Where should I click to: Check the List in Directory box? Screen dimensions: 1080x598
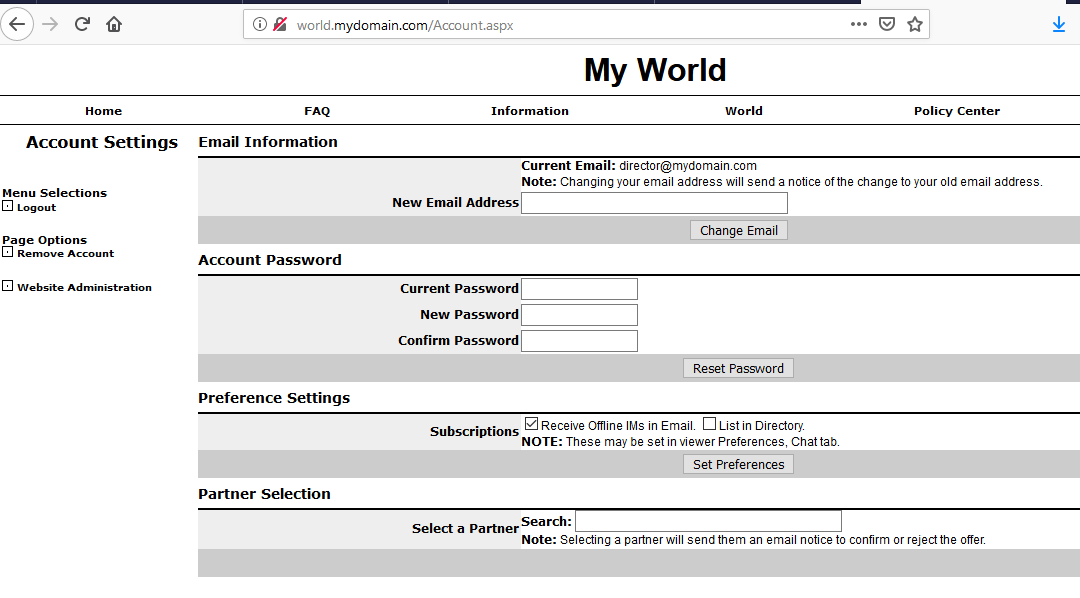[709, 424]
